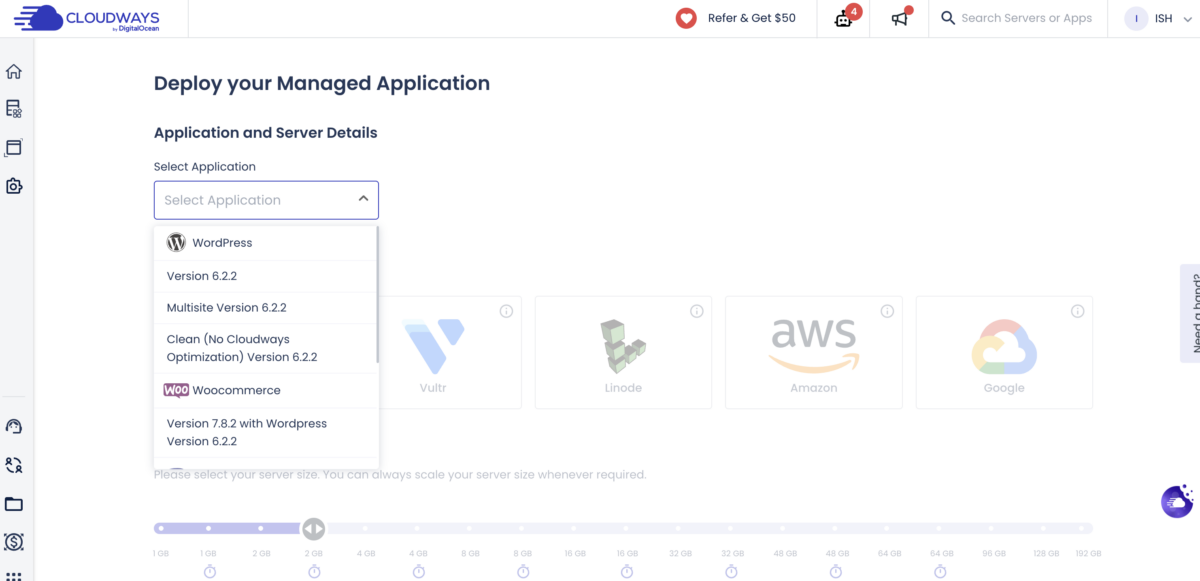Click the server size slider handle
1200x581 pixels.
pos(313,528)
